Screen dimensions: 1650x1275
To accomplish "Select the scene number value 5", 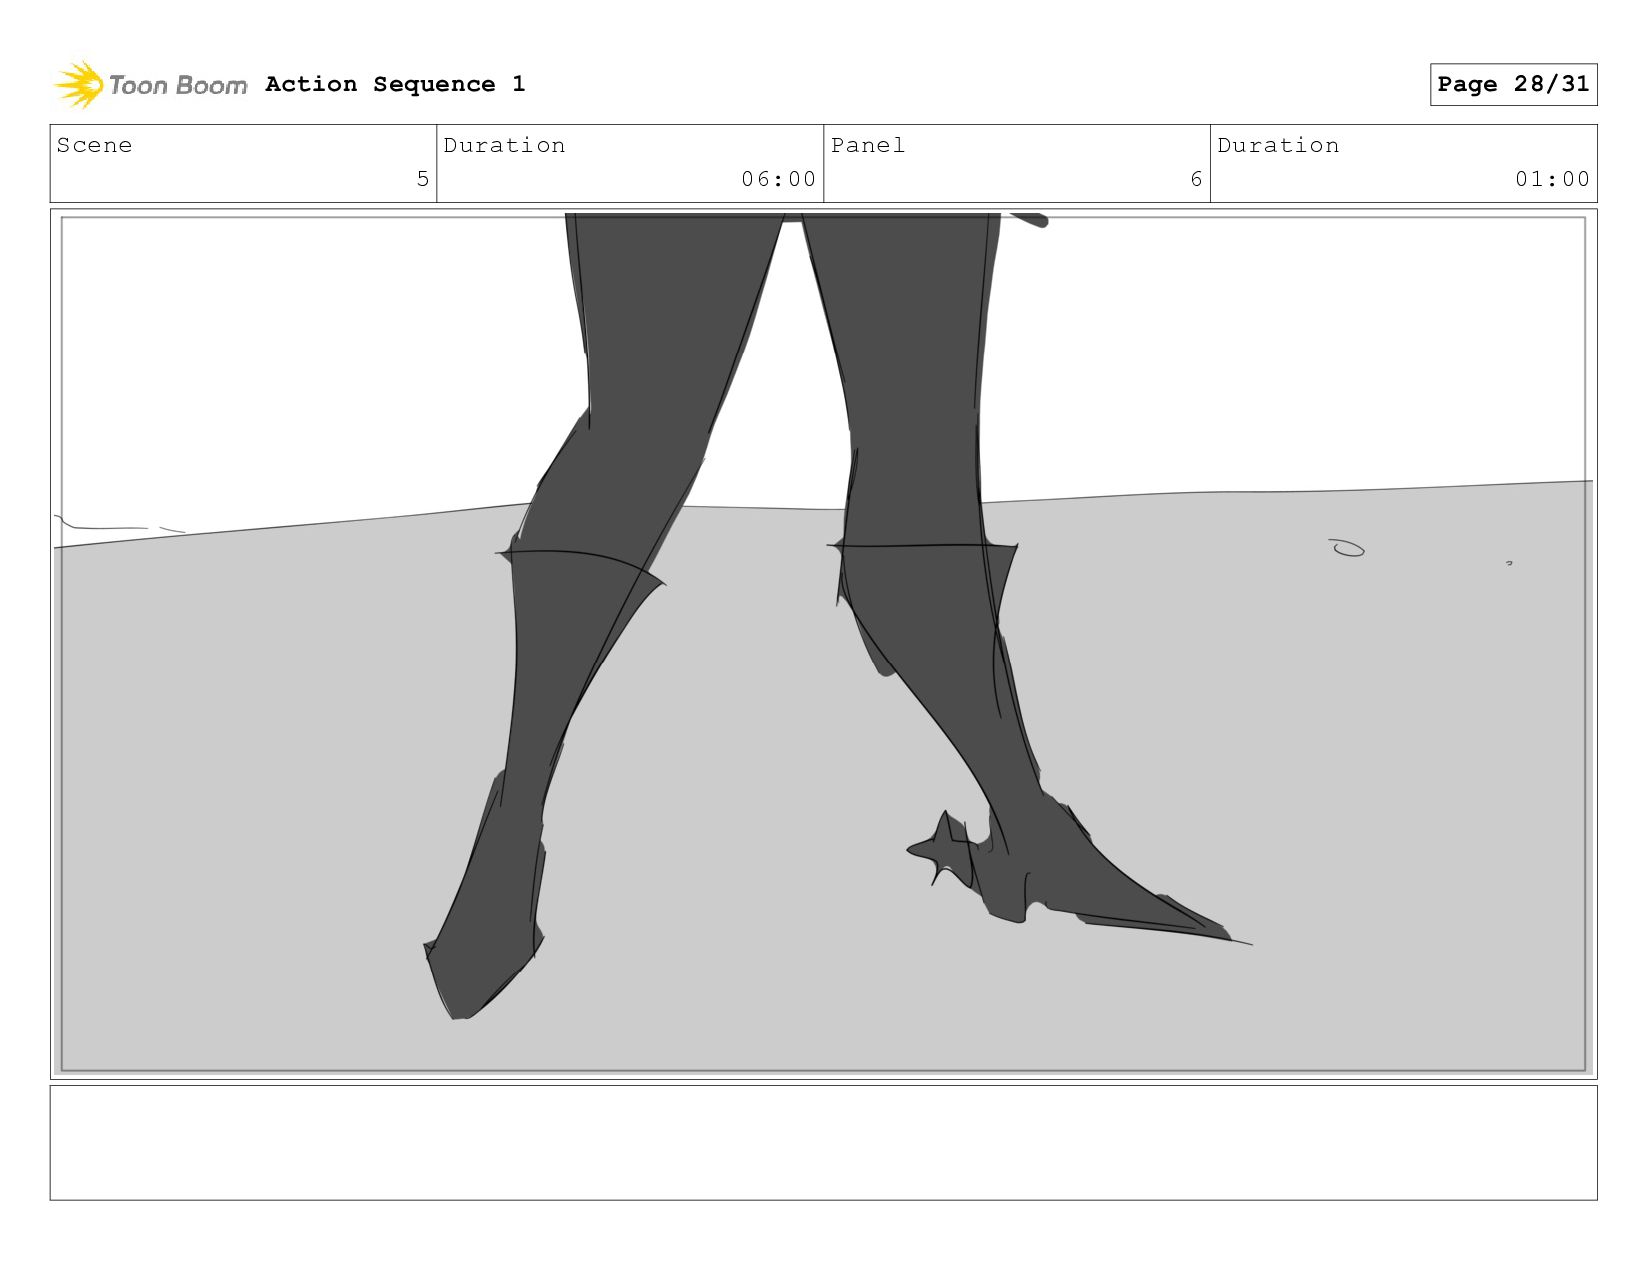I will (x=423, y=179).
